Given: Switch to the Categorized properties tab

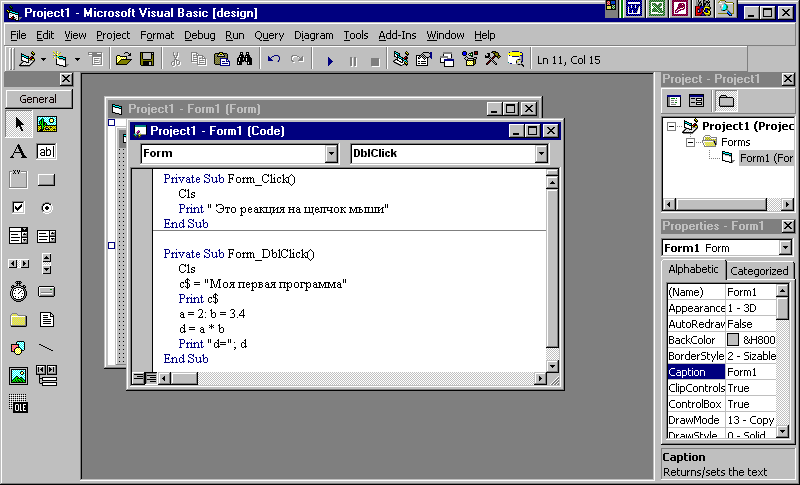Looking at the screenshot, I should pyautogui.click(x=759, y=271).
